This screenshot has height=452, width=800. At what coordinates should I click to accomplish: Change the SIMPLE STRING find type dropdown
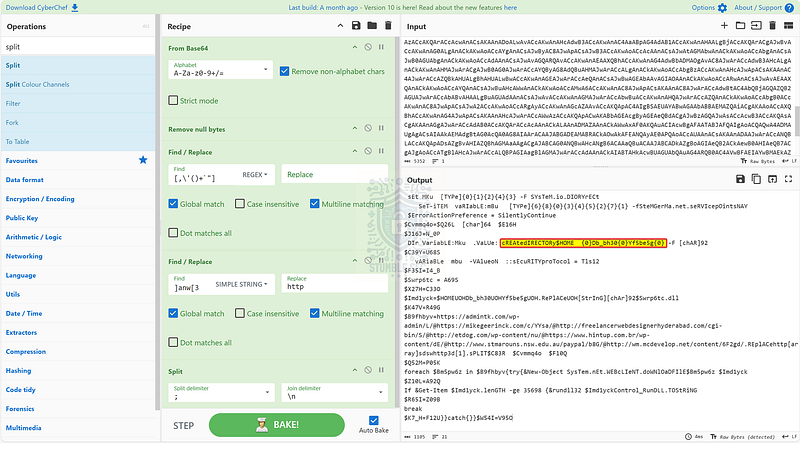point(241,284)
